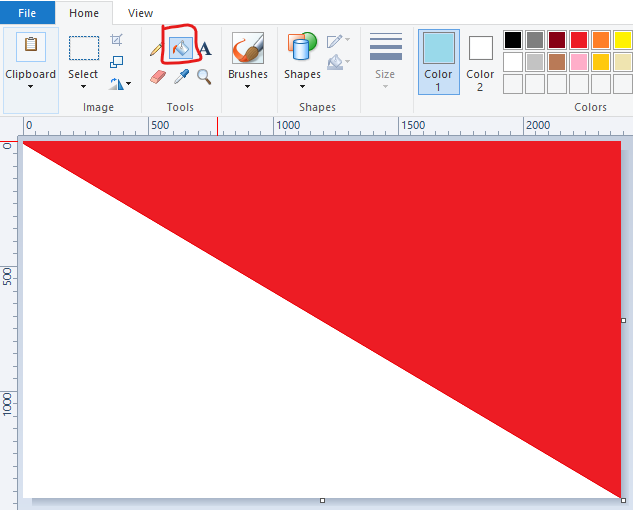This screenshot has width=633, height=510.
Task: Pick the dark gray color swatch
Action: [535, 40]
